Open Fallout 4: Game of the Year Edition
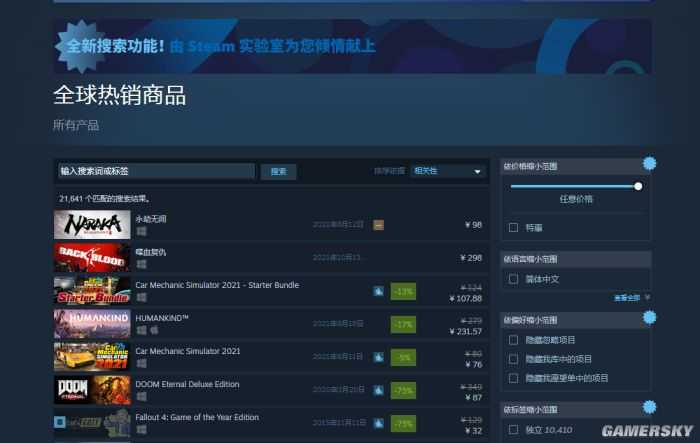This screenshot has height=443, width=700. pyautogui.click(x=197, y=417)
